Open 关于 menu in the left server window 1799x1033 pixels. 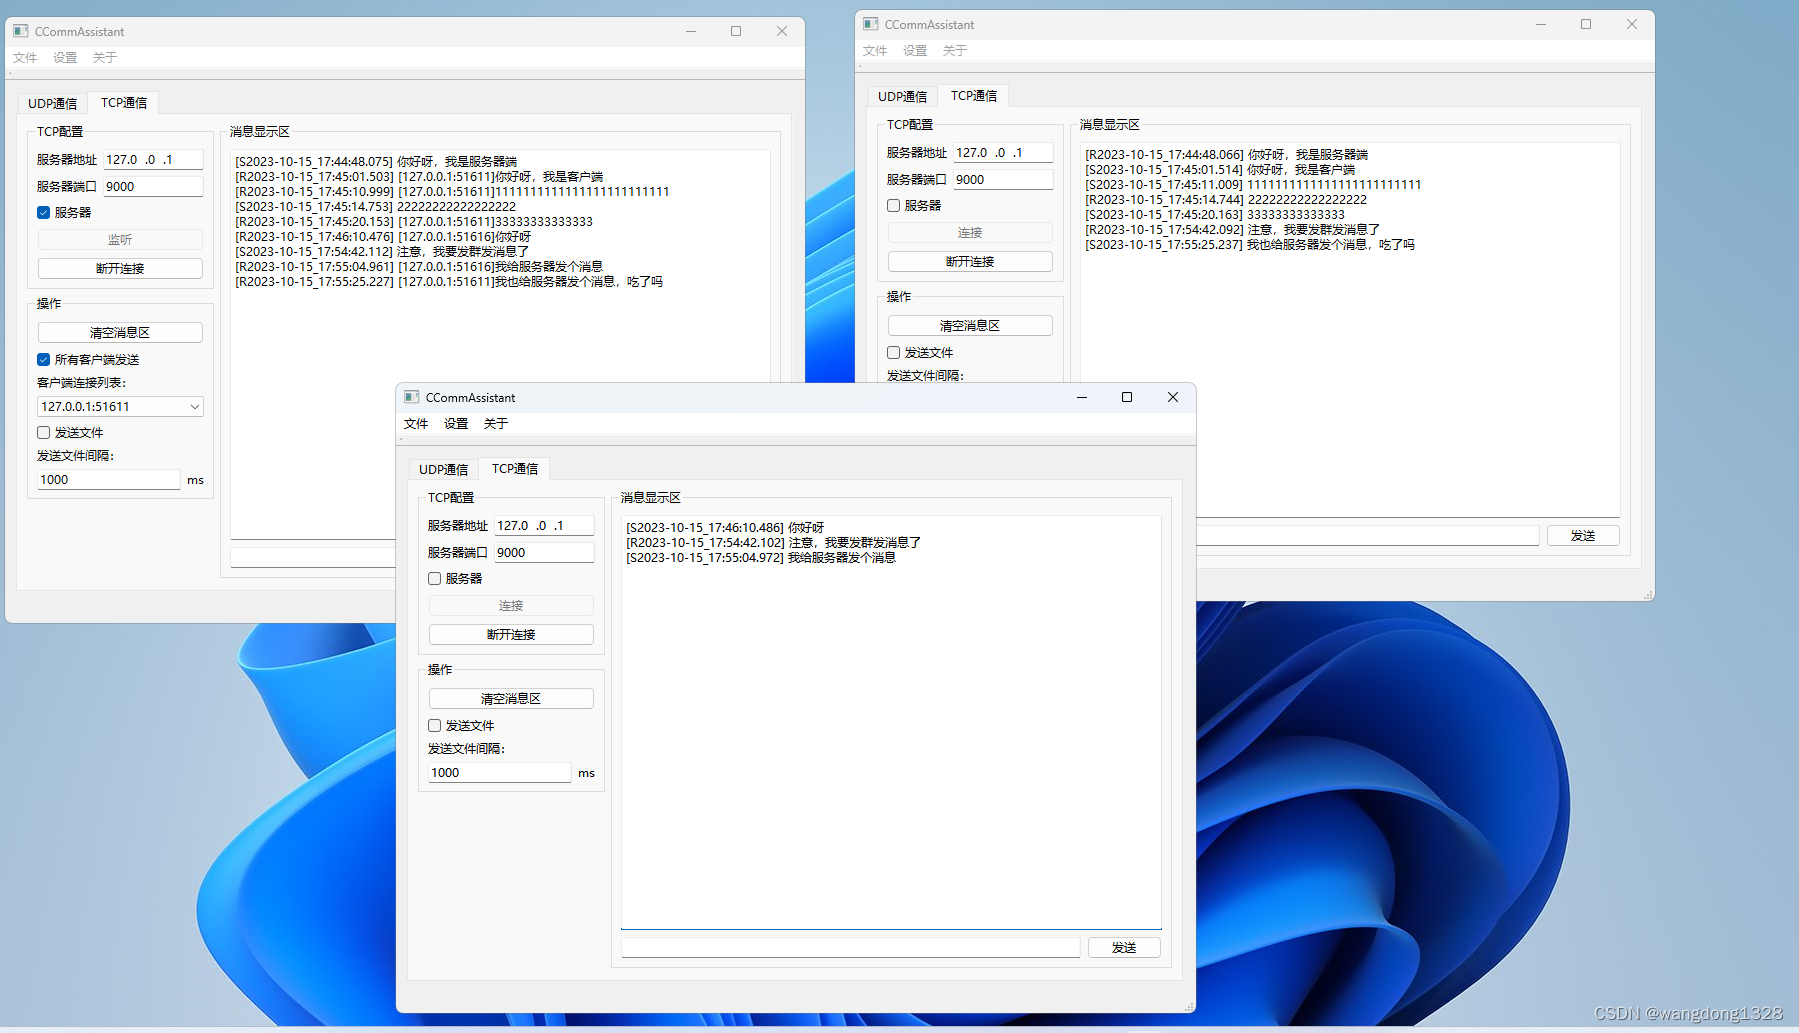point(105,57)
